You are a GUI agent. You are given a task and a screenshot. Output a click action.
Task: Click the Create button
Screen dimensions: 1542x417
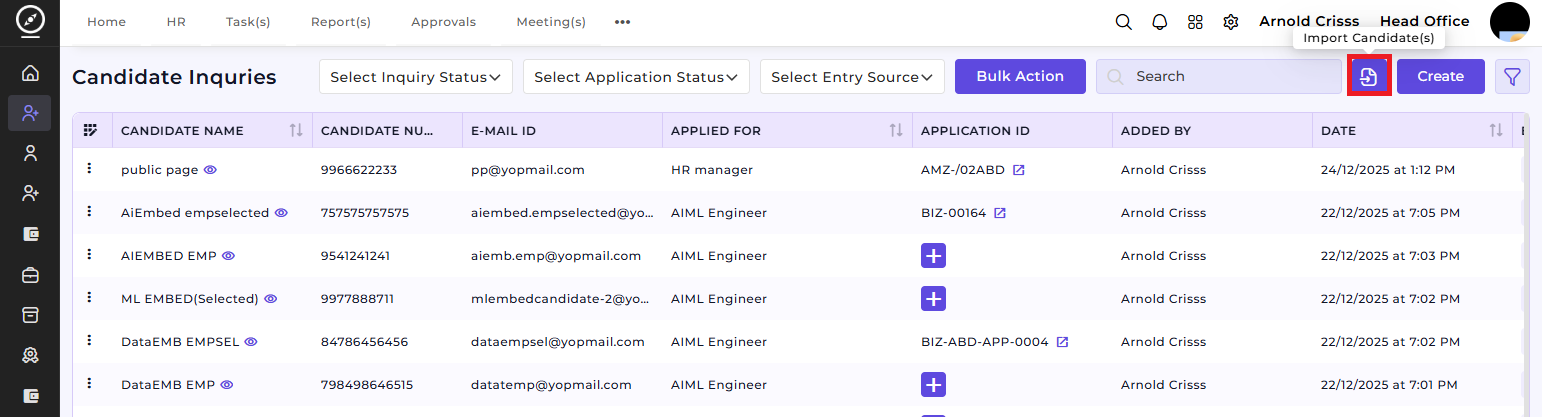(x=1441, y=76)
